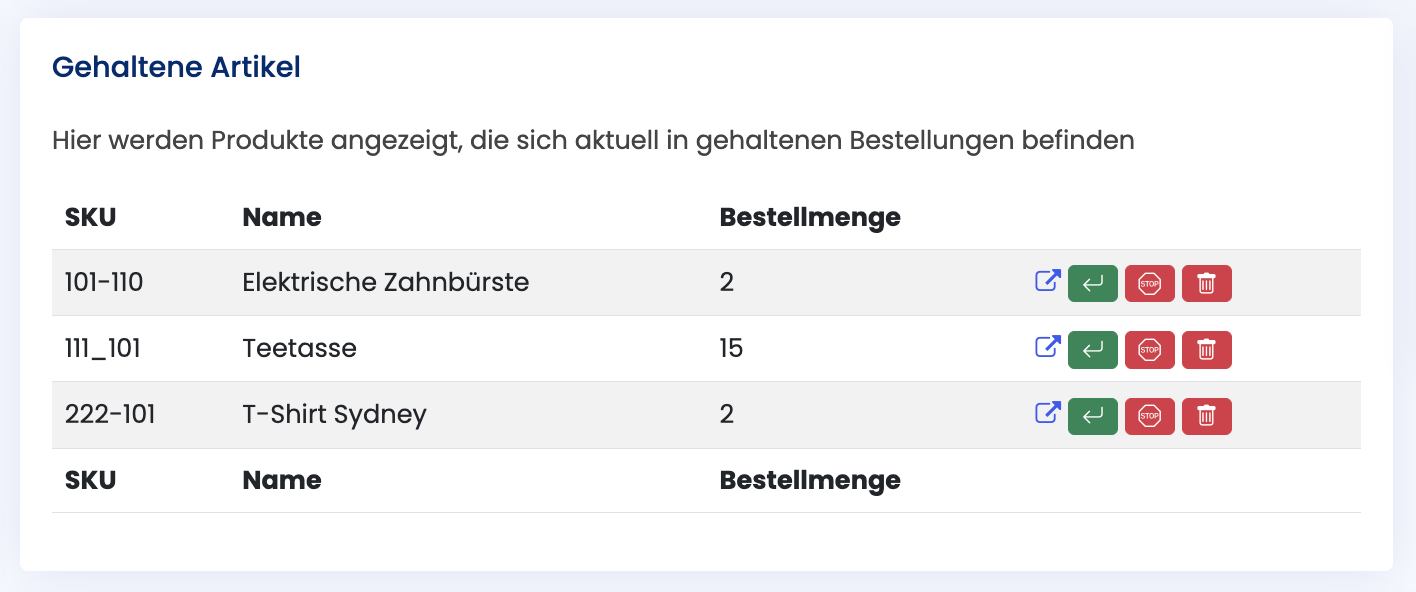Click the top Bestellmenge column header

[x=810, y=217]
